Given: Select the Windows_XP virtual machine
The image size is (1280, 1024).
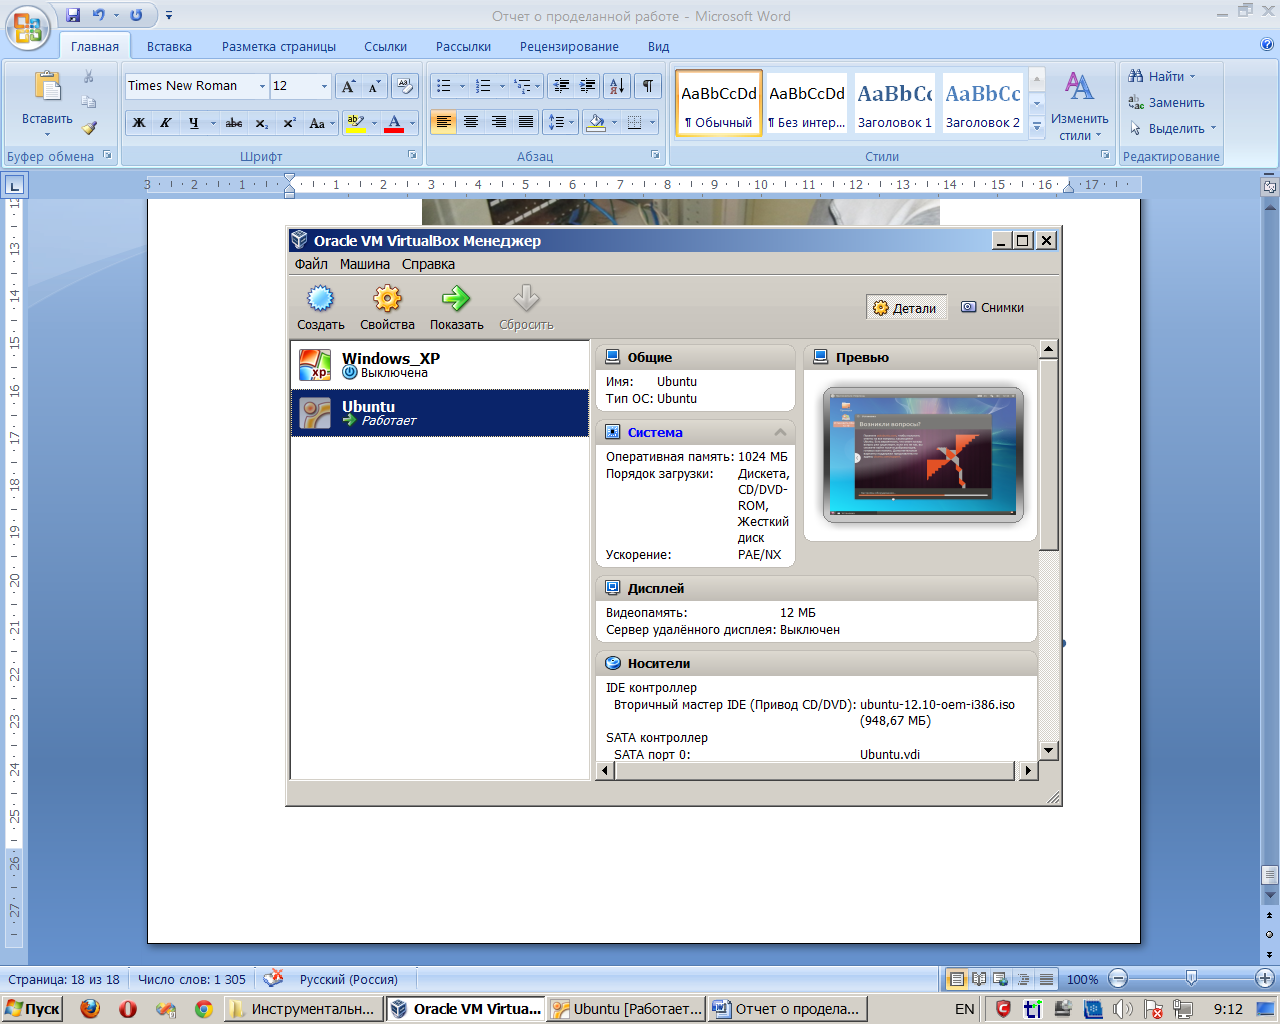Looking at the screenshot, I should click(x=440, y=365).
